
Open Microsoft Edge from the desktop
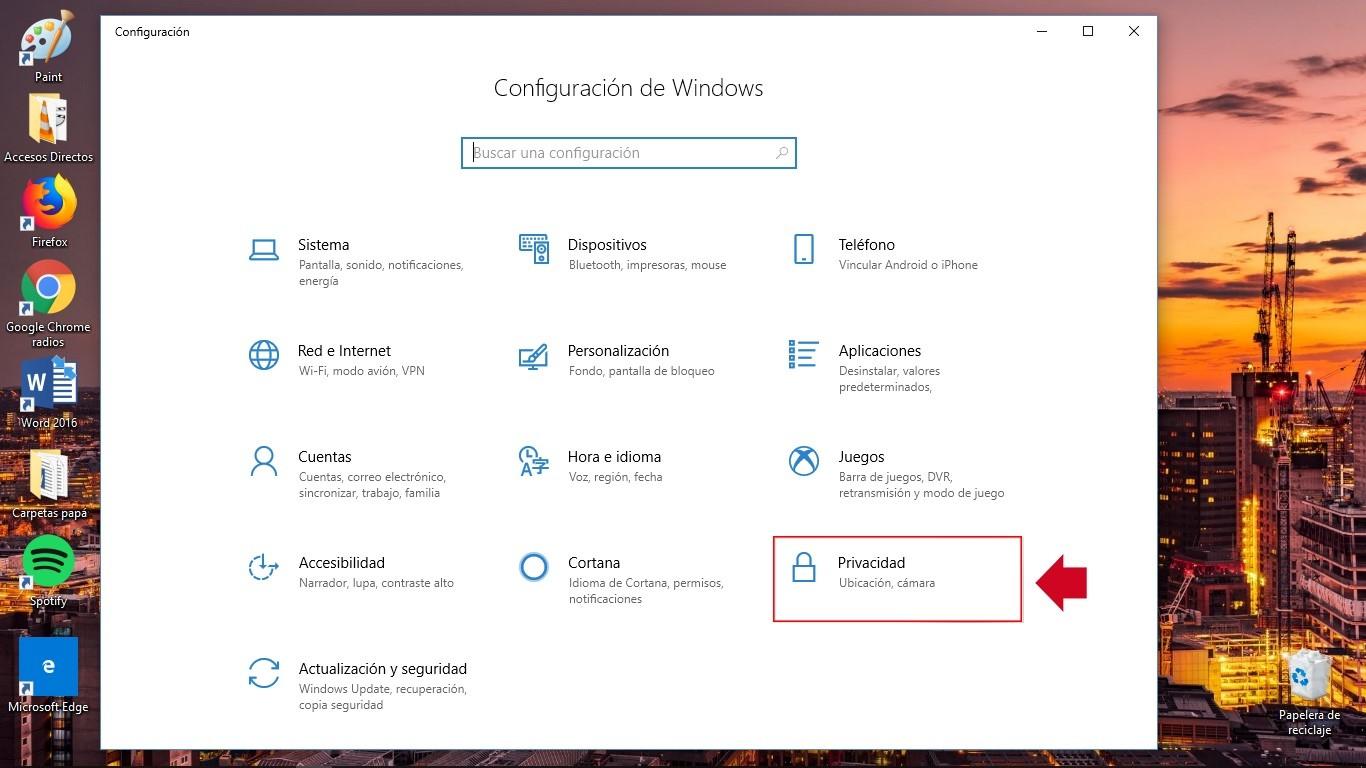(x=47, y=665)
